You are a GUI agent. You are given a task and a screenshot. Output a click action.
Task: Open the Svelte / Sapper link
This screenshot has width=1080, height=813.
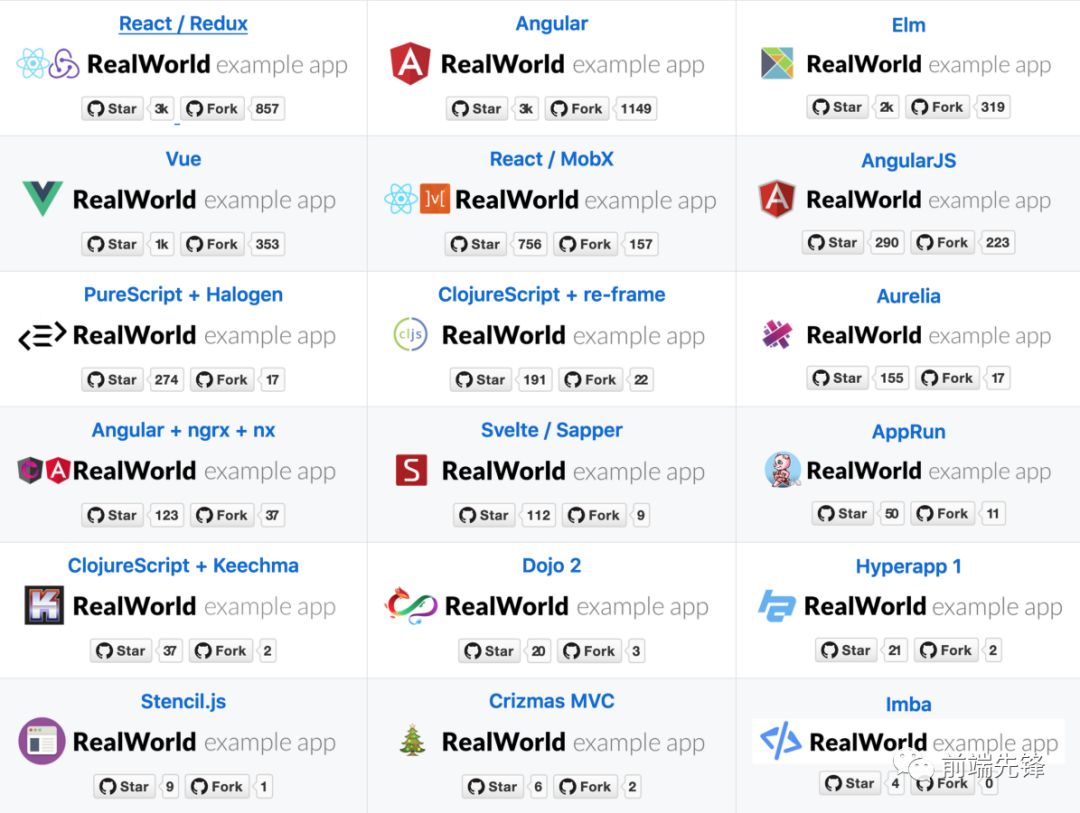[x=552, y=431]
